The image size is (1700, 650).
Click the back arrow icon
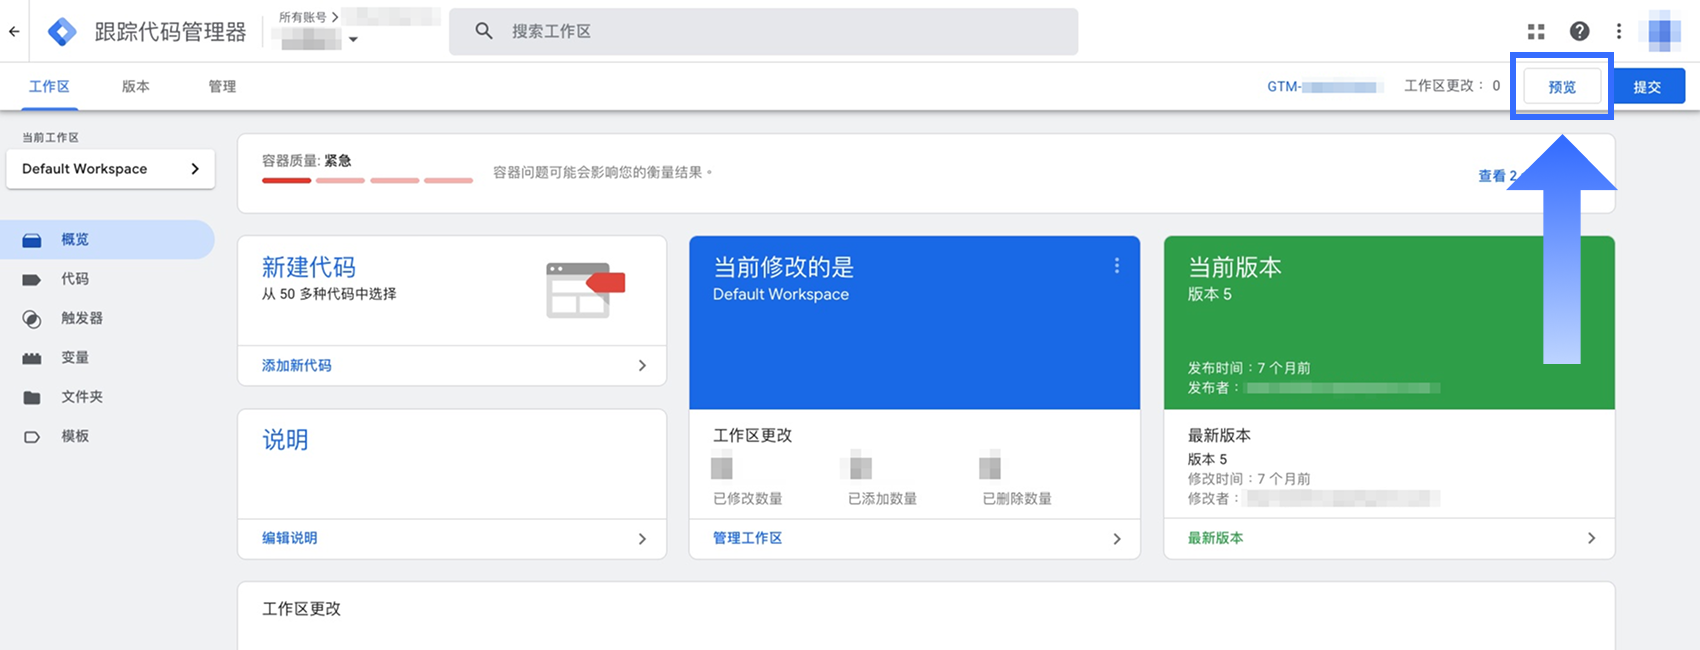(x=14, y=31)
